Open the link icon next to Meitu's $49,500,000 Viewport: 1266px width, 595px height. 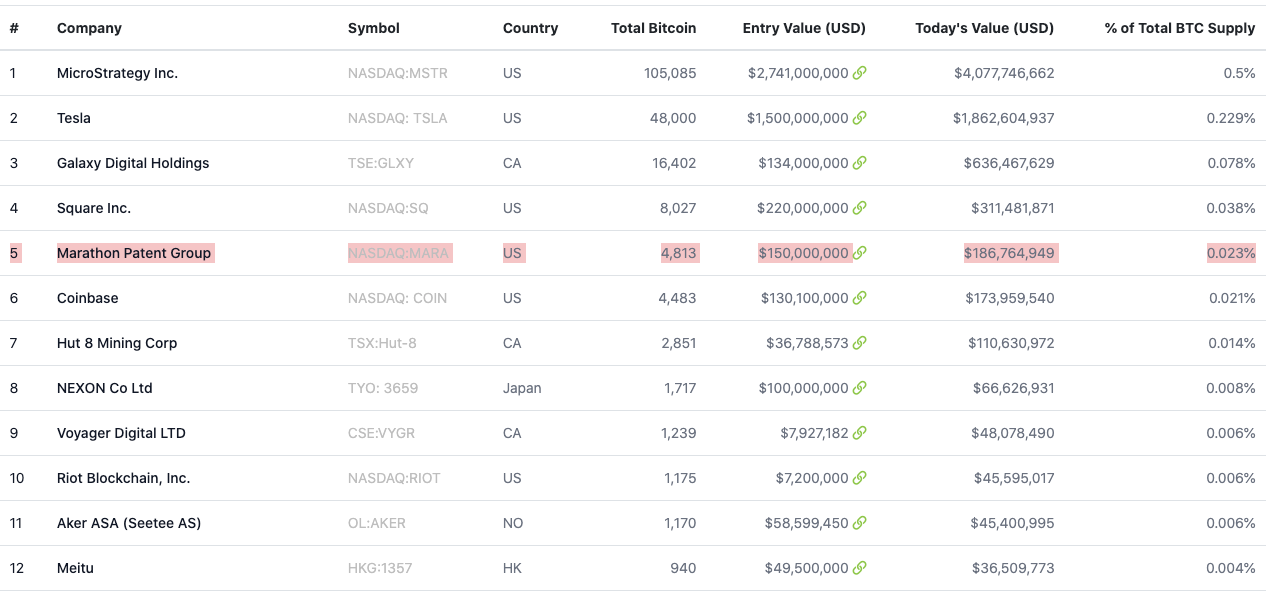click(x=859, y=568)
